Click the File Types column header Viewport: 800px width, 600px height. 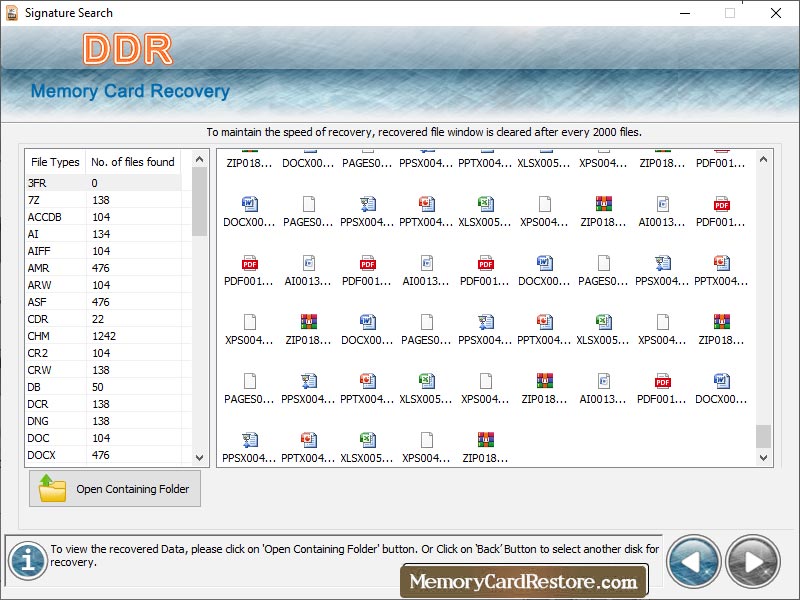(55, 162)
